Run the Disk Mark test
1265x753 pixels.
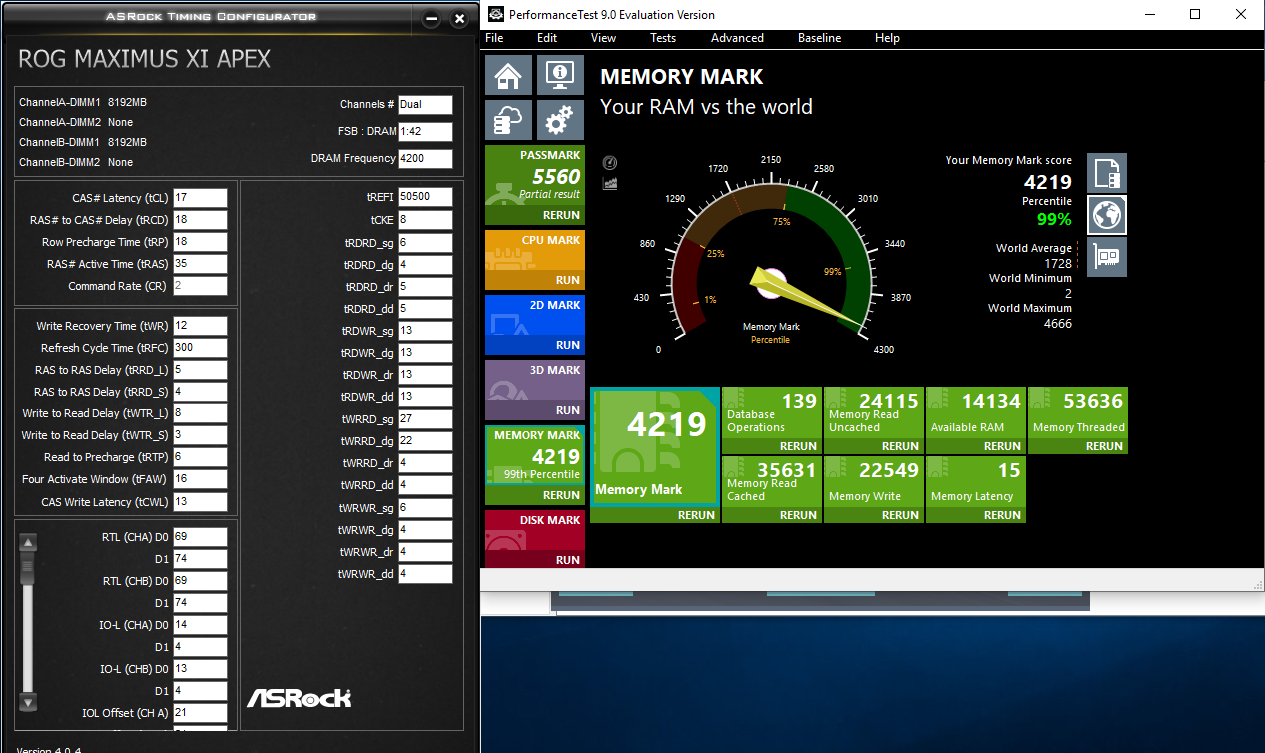pyautogui.click(x=567, y=560)
